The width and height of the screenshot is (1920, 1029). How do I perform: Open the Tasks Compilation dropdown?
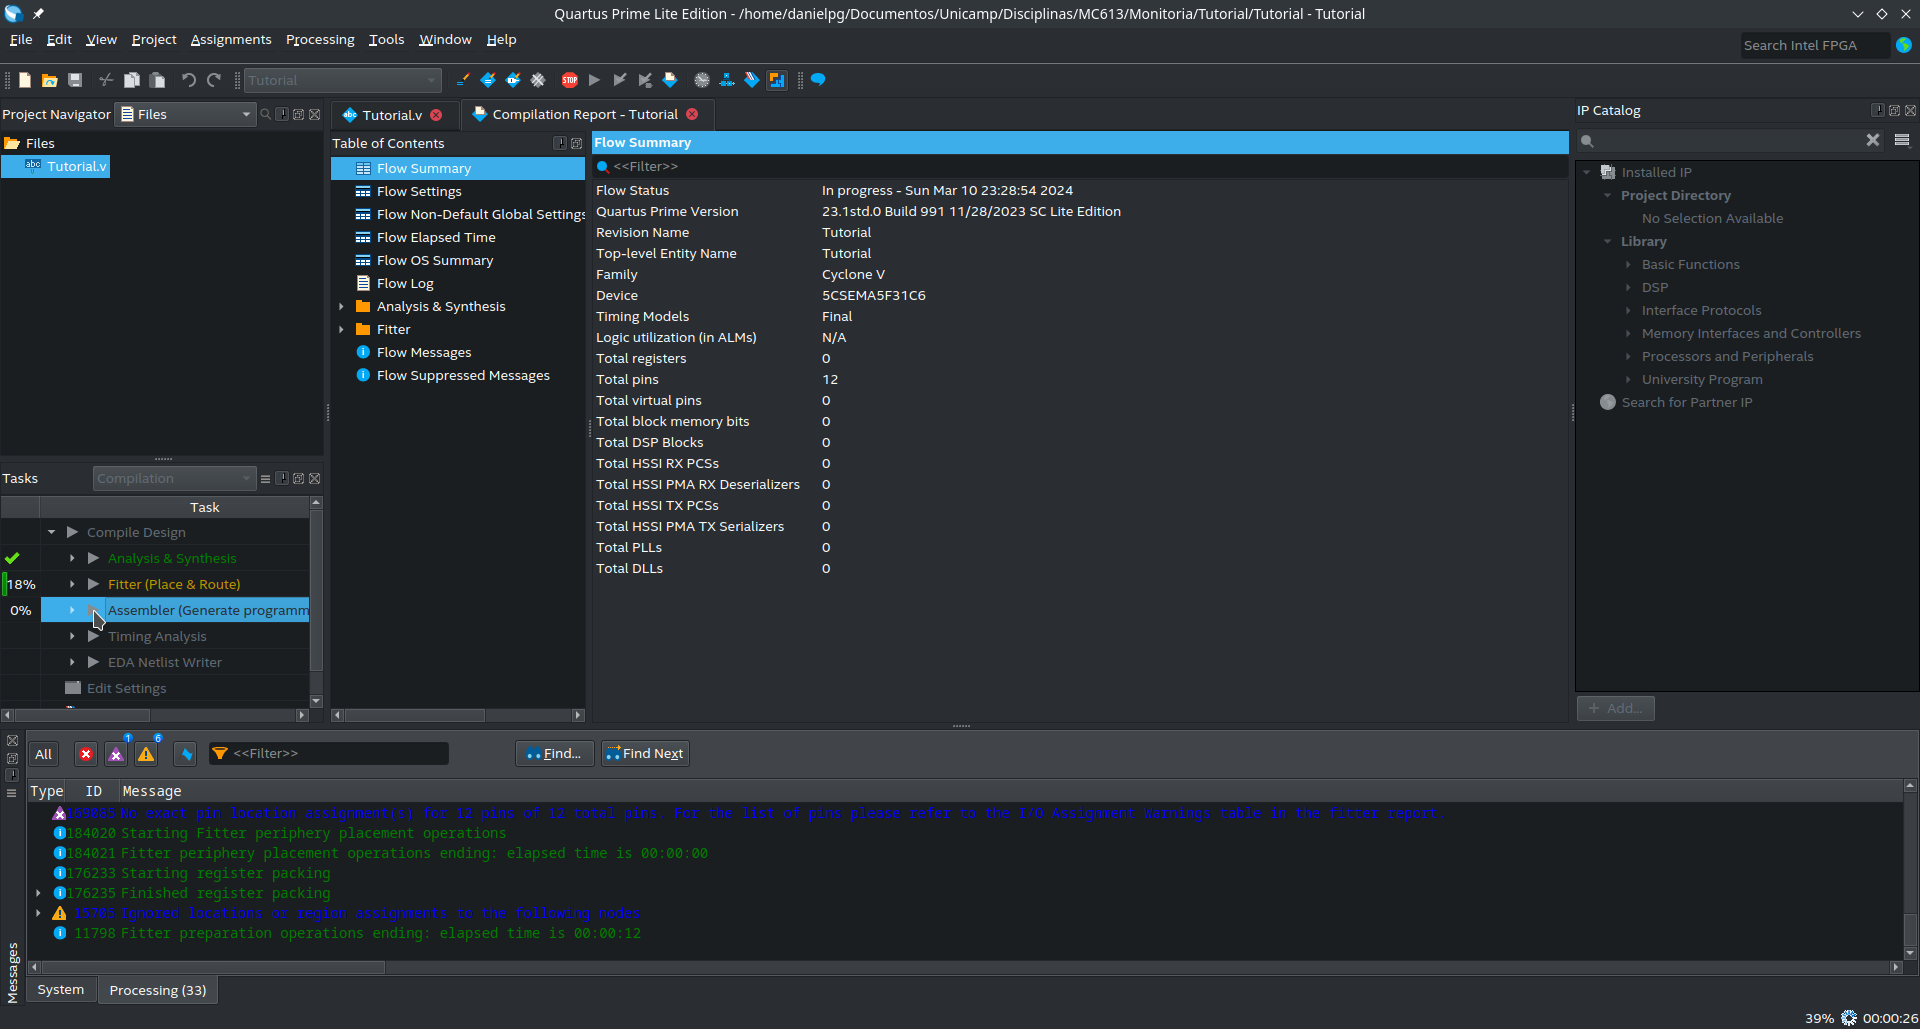tap(174, 478)
